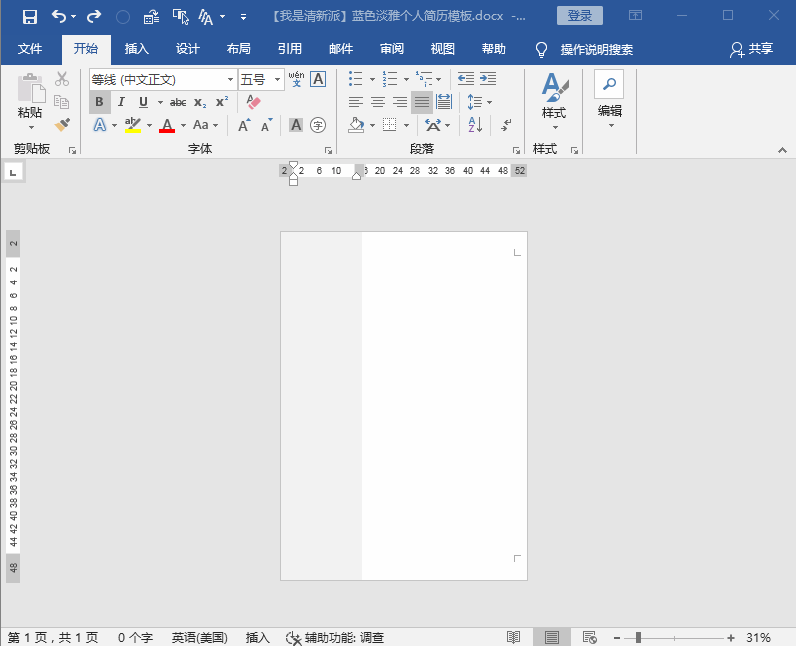Click the Grow Font size icon

244,125
